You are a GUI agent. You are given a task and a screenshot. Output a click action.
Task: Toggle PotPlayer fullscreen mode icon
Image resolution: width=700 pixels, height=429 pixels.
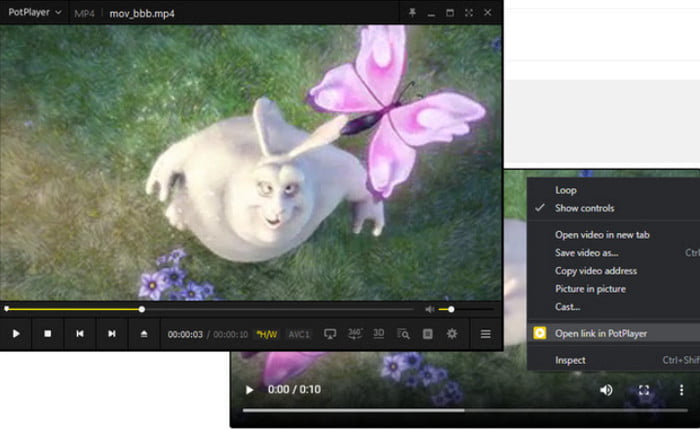tap(468, 12)
